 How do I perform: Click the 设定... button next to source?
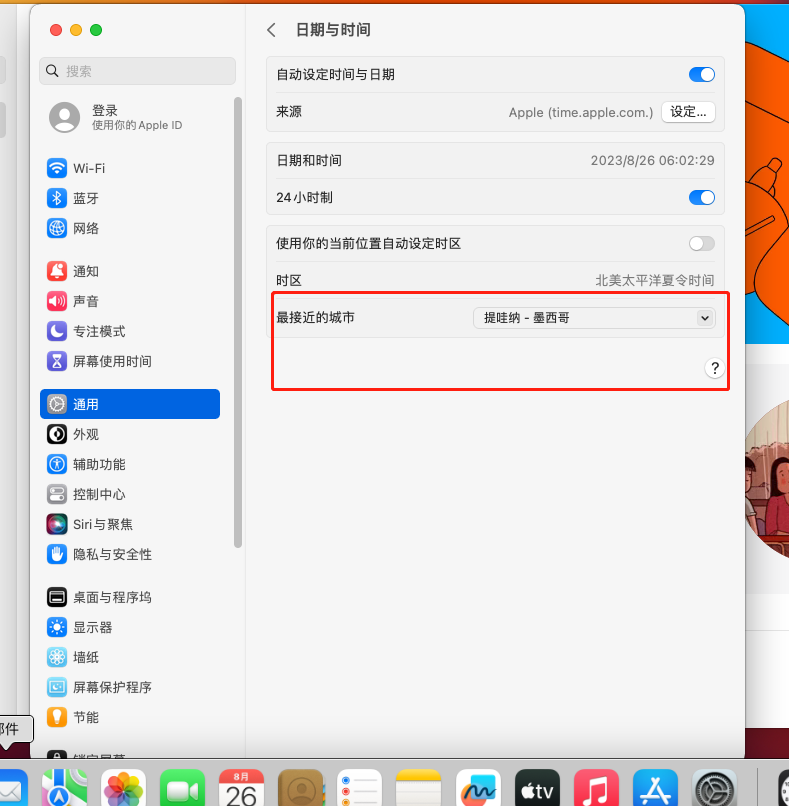pos(688,112)
